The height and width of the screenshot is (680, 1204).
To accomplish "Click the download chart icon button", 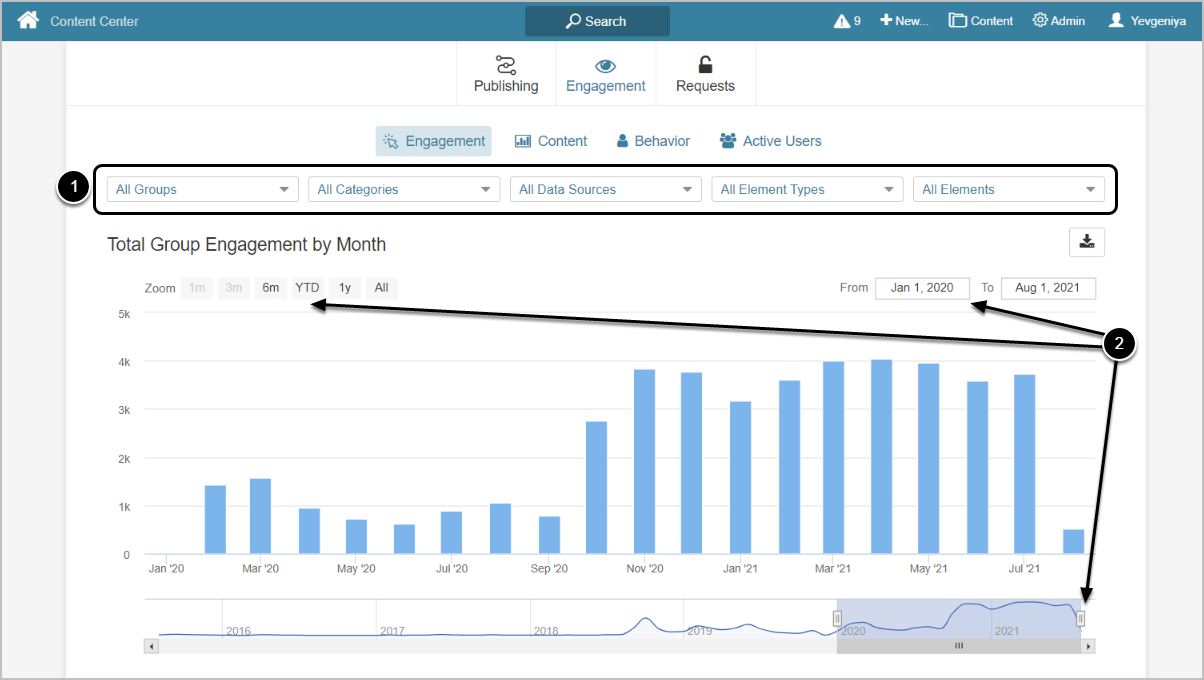I will (x=1086, y=242).
